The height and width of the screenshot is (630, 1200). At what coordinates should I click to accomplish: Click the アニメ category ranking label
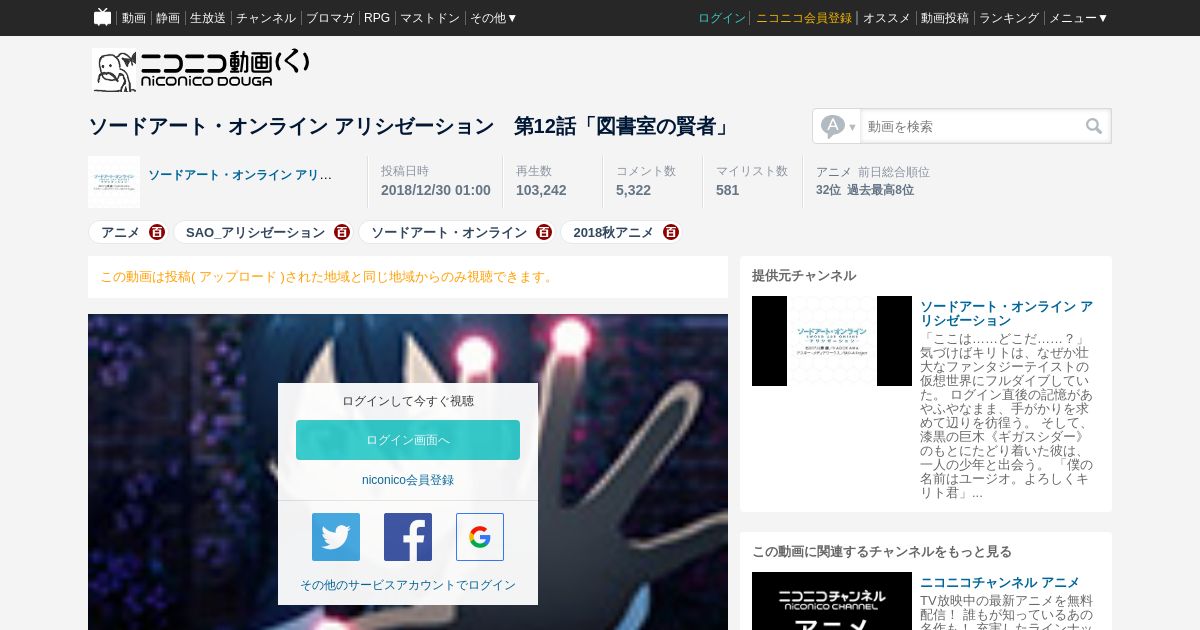pos(834,172)
